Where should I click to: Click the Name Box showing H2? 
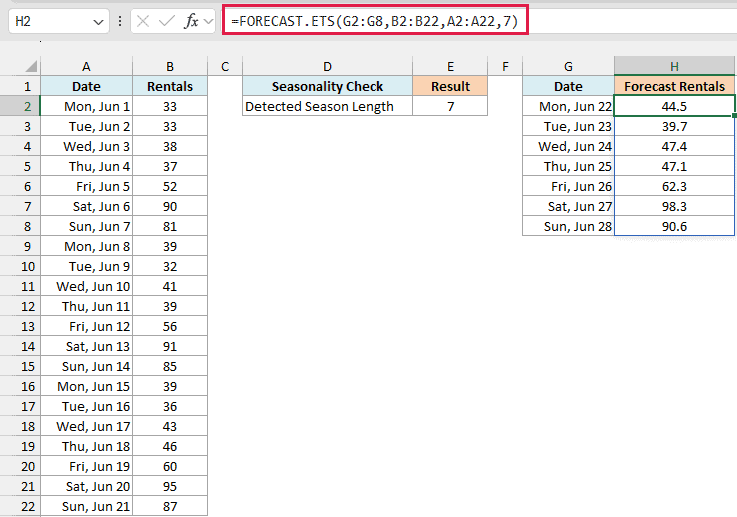click(x=59, y=21)
